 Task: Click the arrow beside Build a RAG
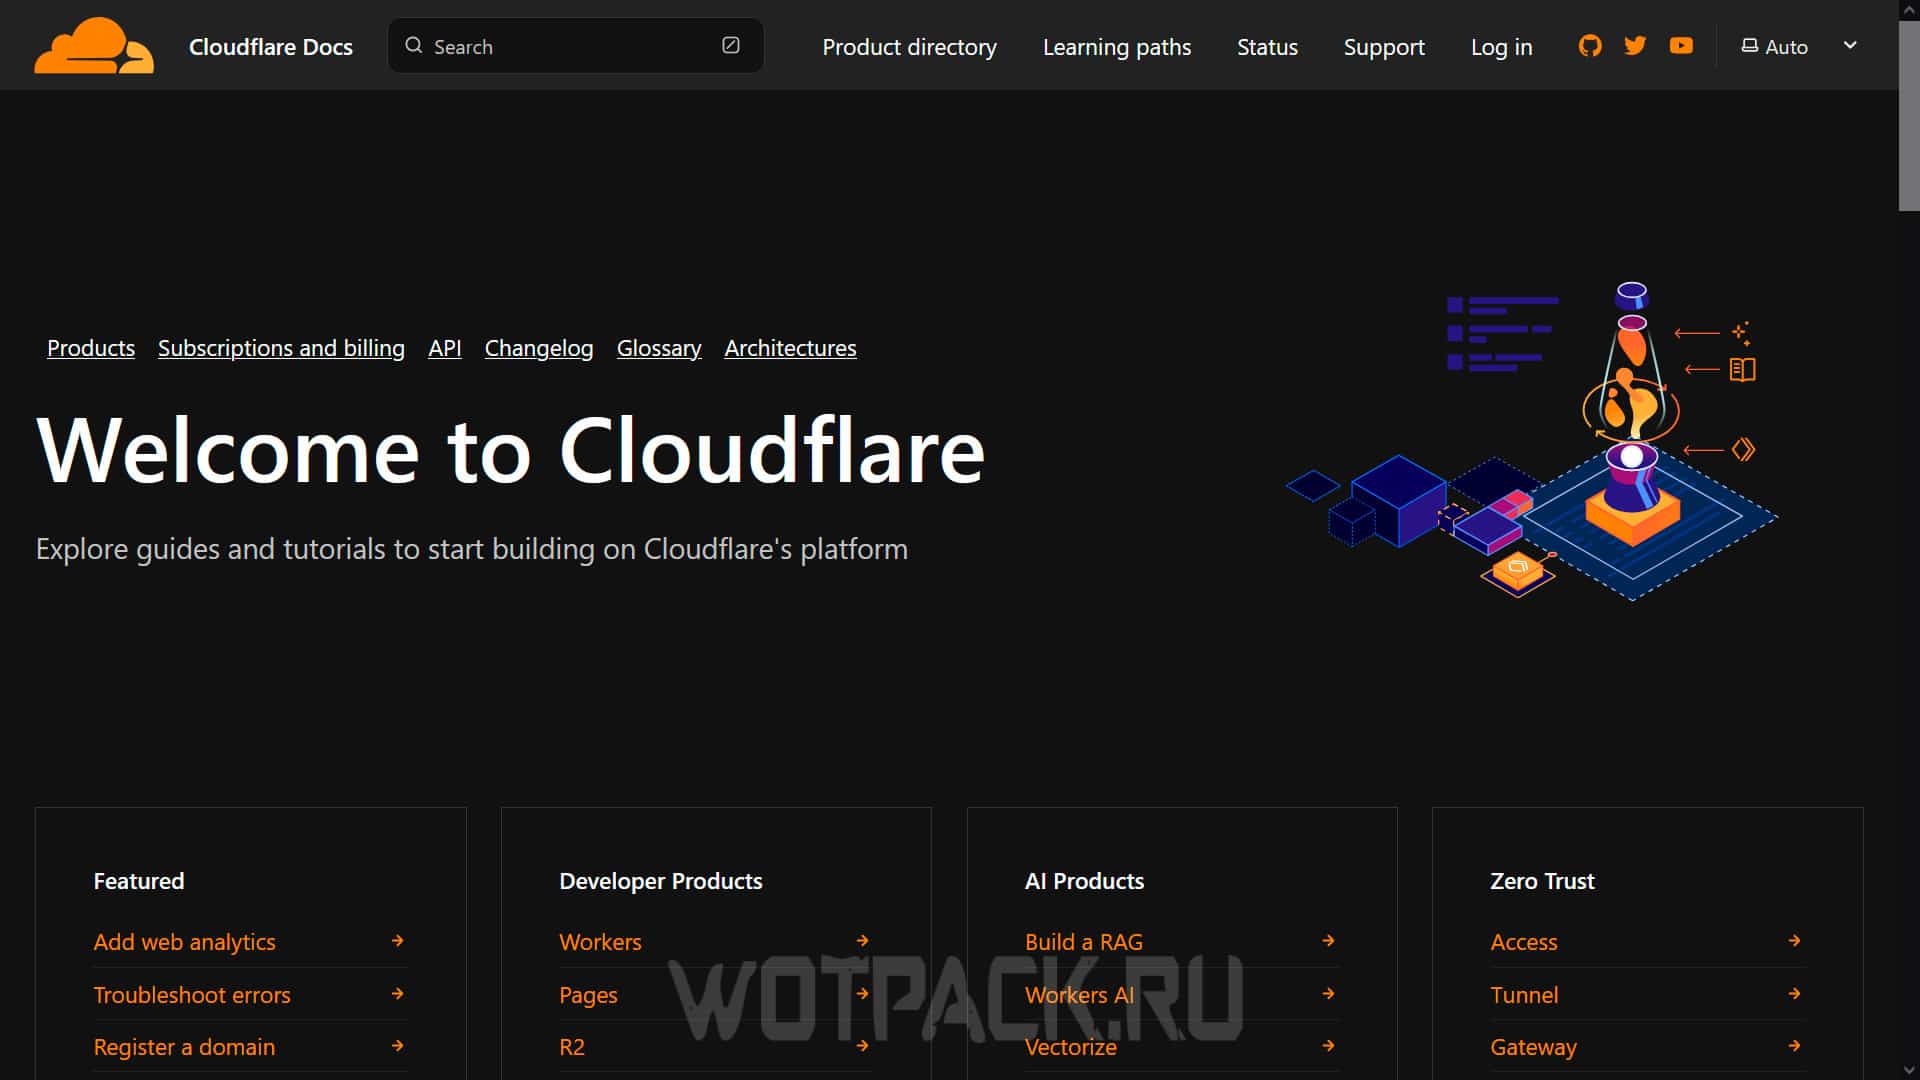[1328, 941]
